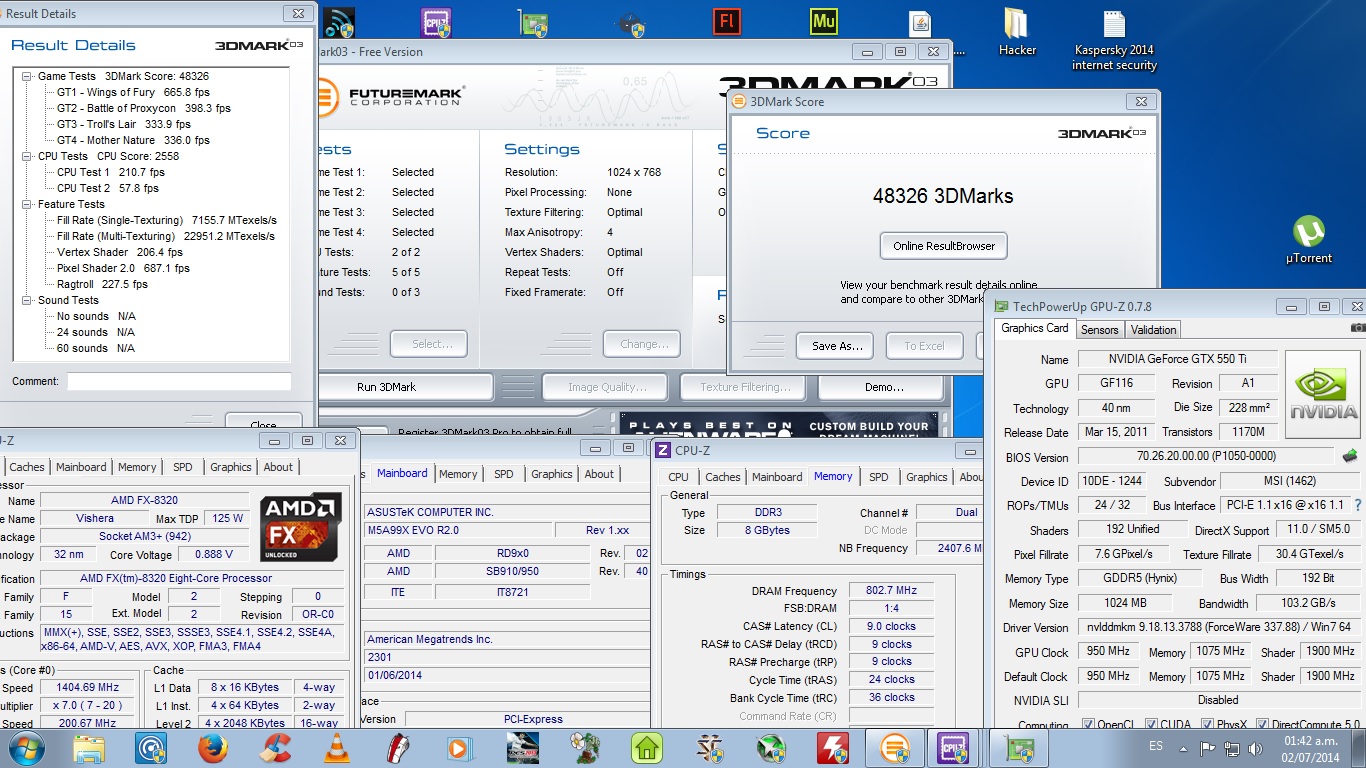Screen dimensions: 1366x768
Task: Open Kaspersky 2014 internet security desktop file
Action: click(x=1114, y=41)
